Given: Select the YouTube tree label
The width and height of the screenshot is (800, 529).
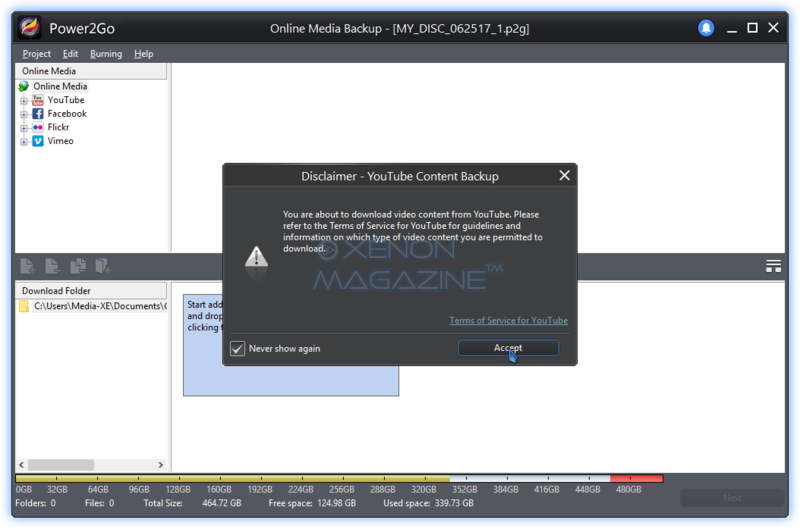Looking at the screenshot, I should click(x=66, y=100).
